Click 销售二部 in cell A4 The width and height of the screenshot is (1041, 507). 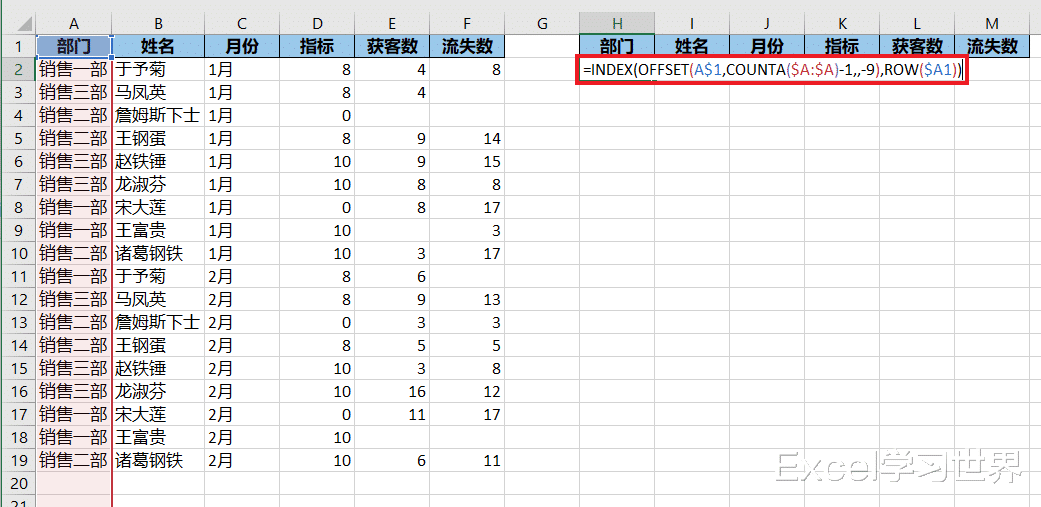[73, 115]
